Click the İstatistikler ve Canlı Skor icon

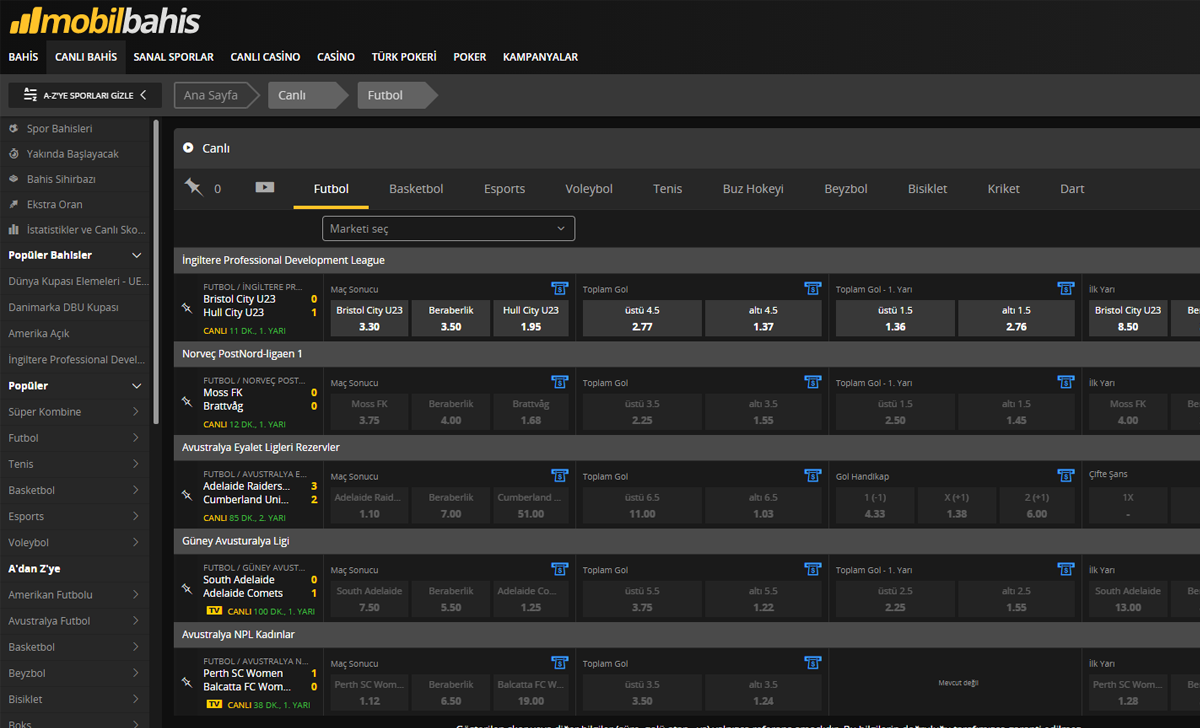coord(14,229)
